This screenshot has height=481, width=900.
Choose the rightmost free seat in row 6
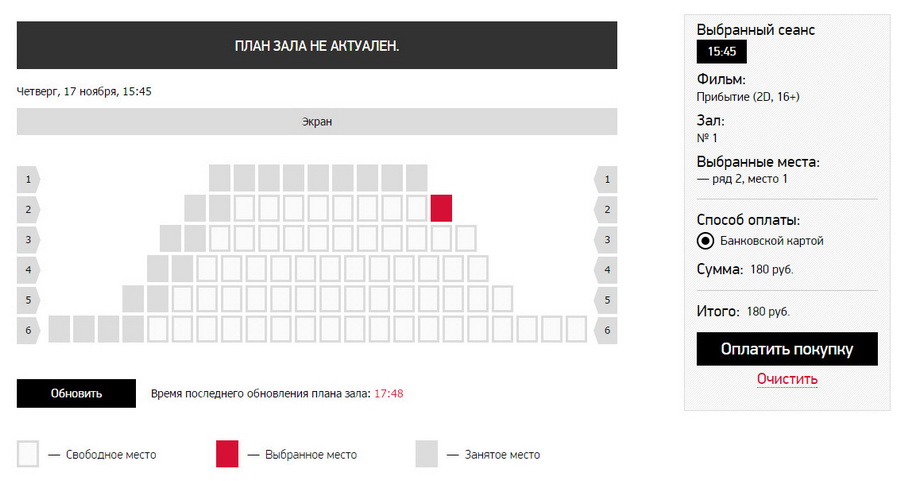pos(576,329)
